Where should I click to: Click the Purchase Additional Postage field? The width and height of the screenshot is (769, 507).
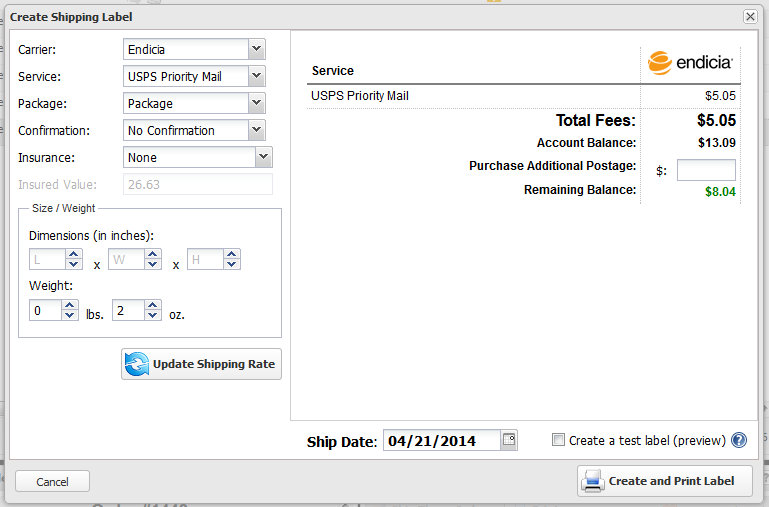click(706, 170)
